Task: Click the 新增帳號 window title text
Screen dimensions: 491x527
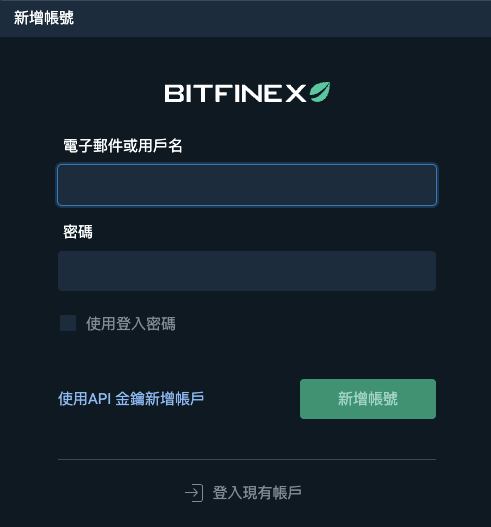Action: pos(44,18)
